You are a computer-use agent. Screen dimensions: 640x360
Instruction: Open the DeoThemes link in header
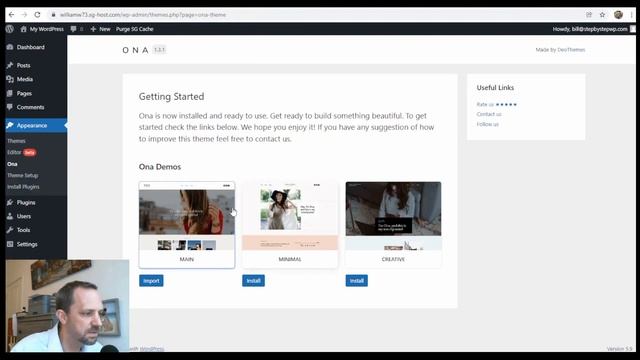[571, 50]
